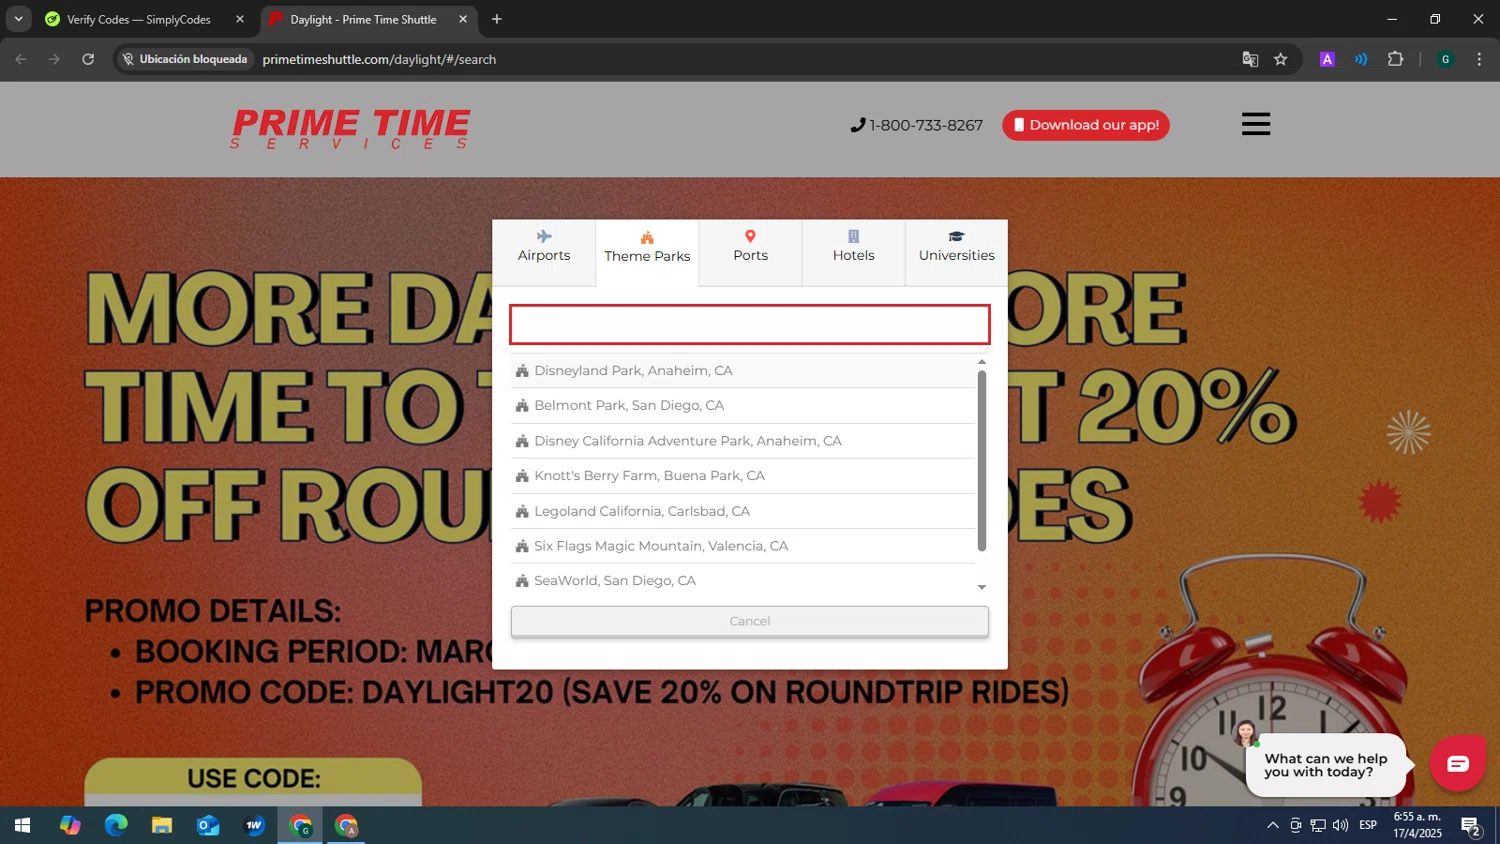This screenshot has height=844, width=1500.
Task: Switch to Verify Codes — SimplyCodes tab
Action: coord(138,19)
